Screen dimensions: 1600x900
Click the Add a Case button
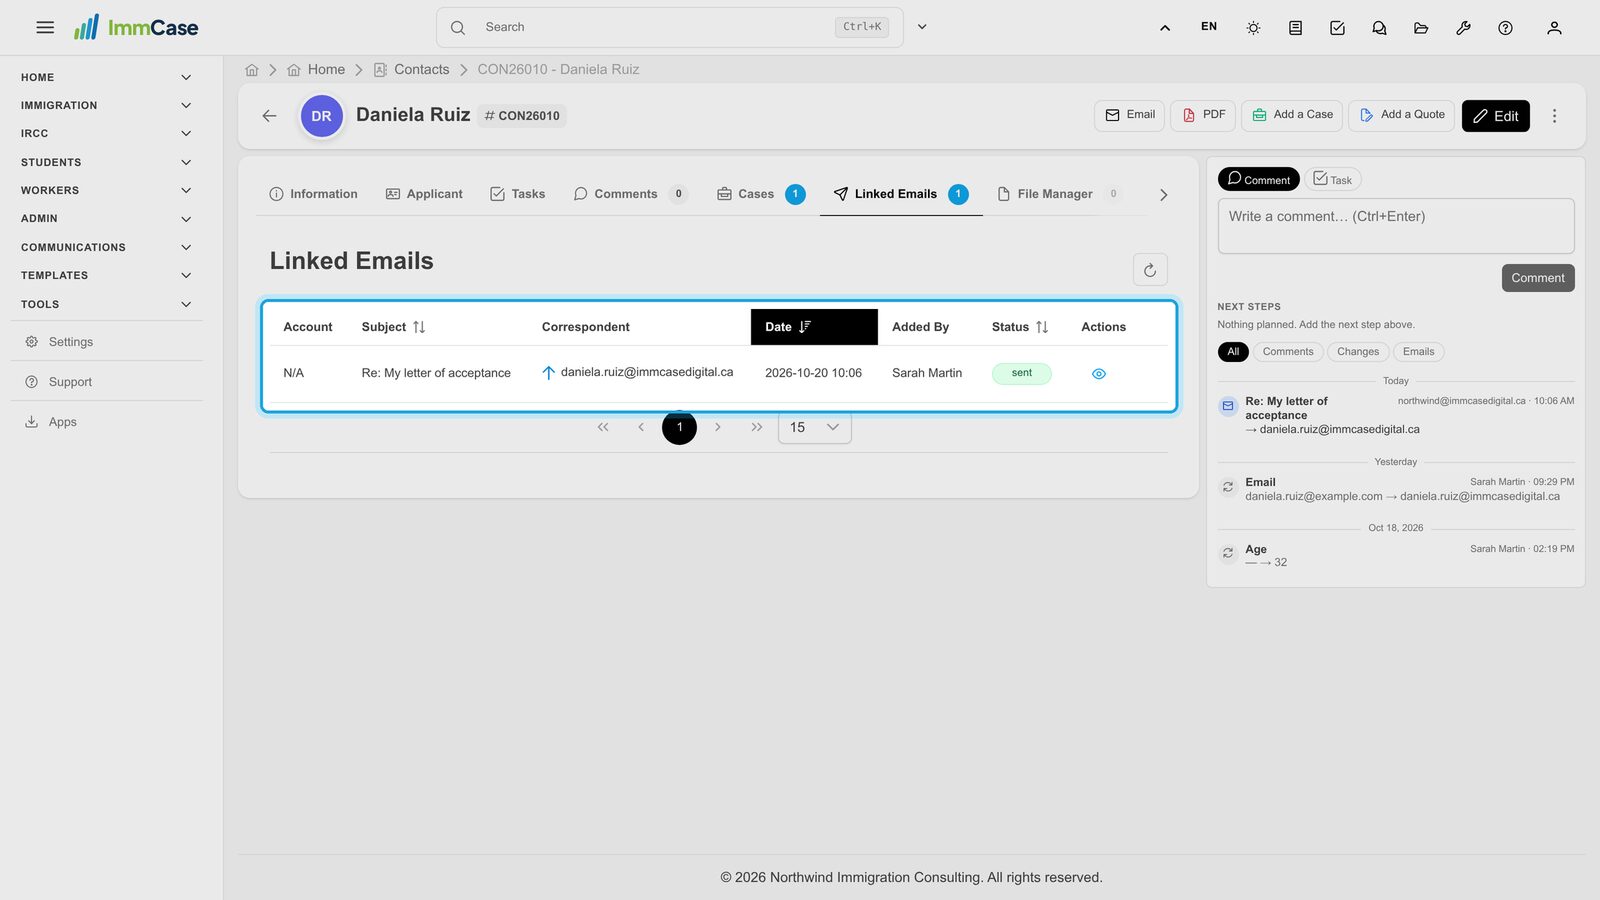coord(1292,115)
